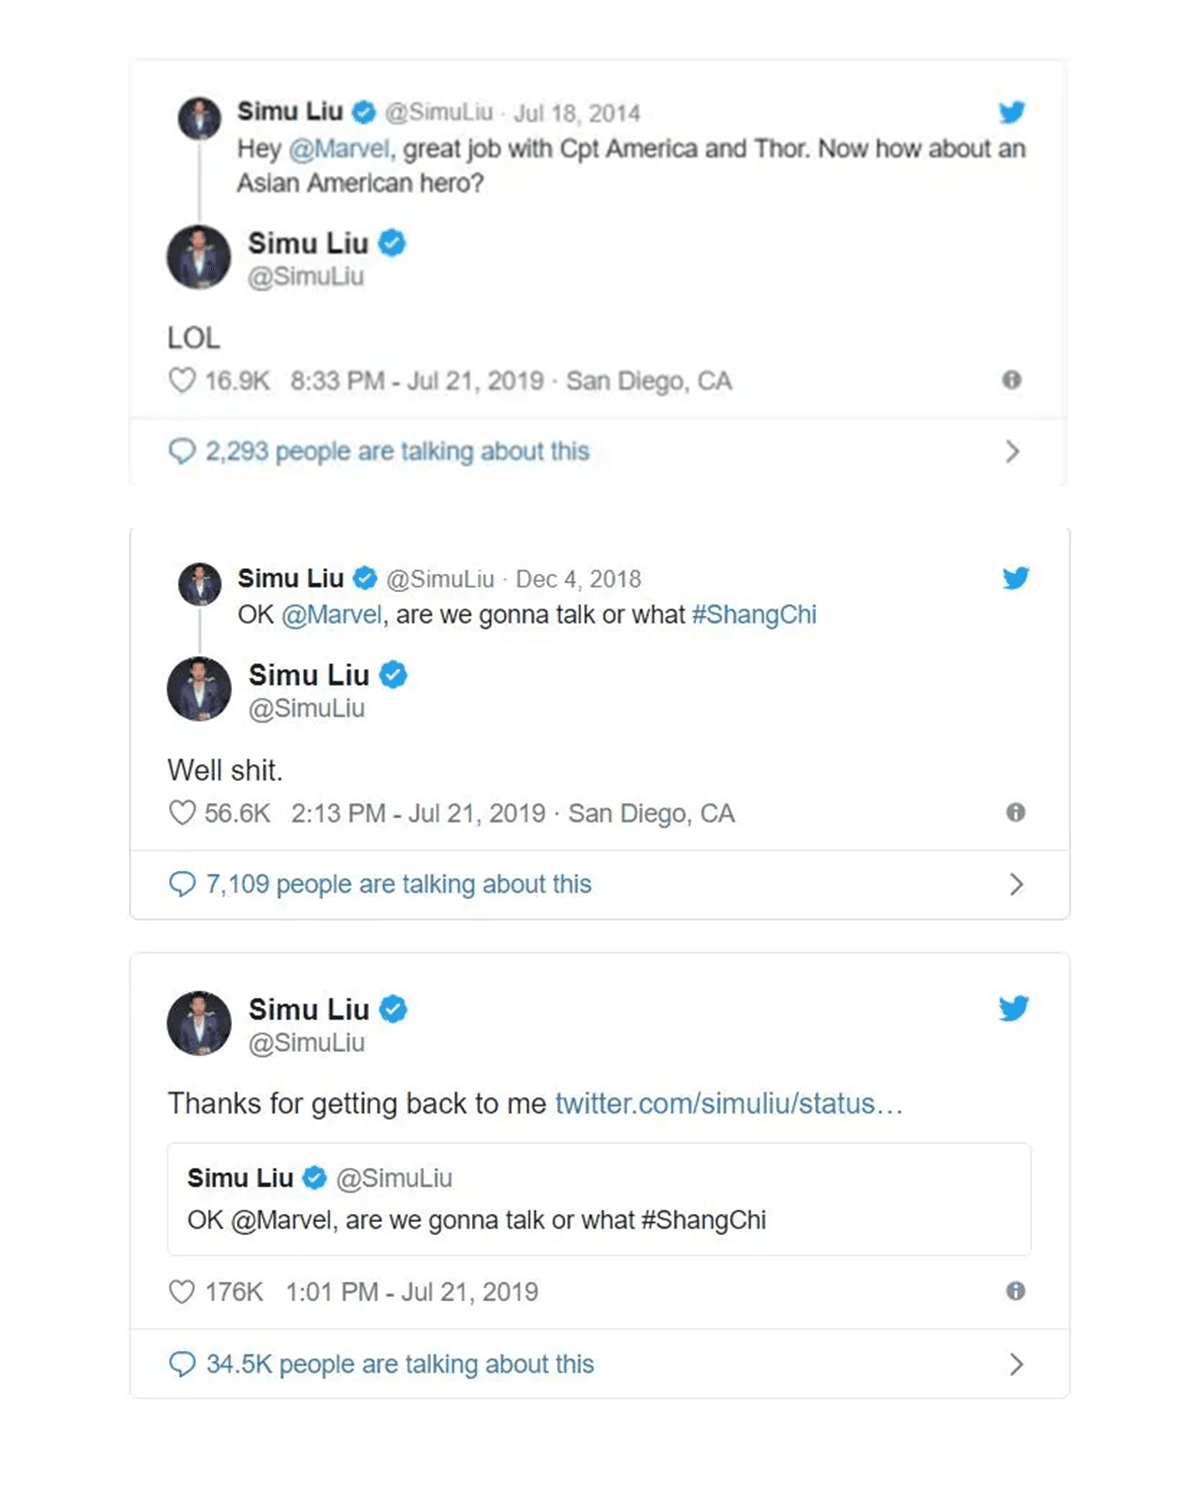The height and width of the screenshot is (1500, 1200).
Task: Like the 'Well shit.' tweet via its heart
Action: pos(182,813)
